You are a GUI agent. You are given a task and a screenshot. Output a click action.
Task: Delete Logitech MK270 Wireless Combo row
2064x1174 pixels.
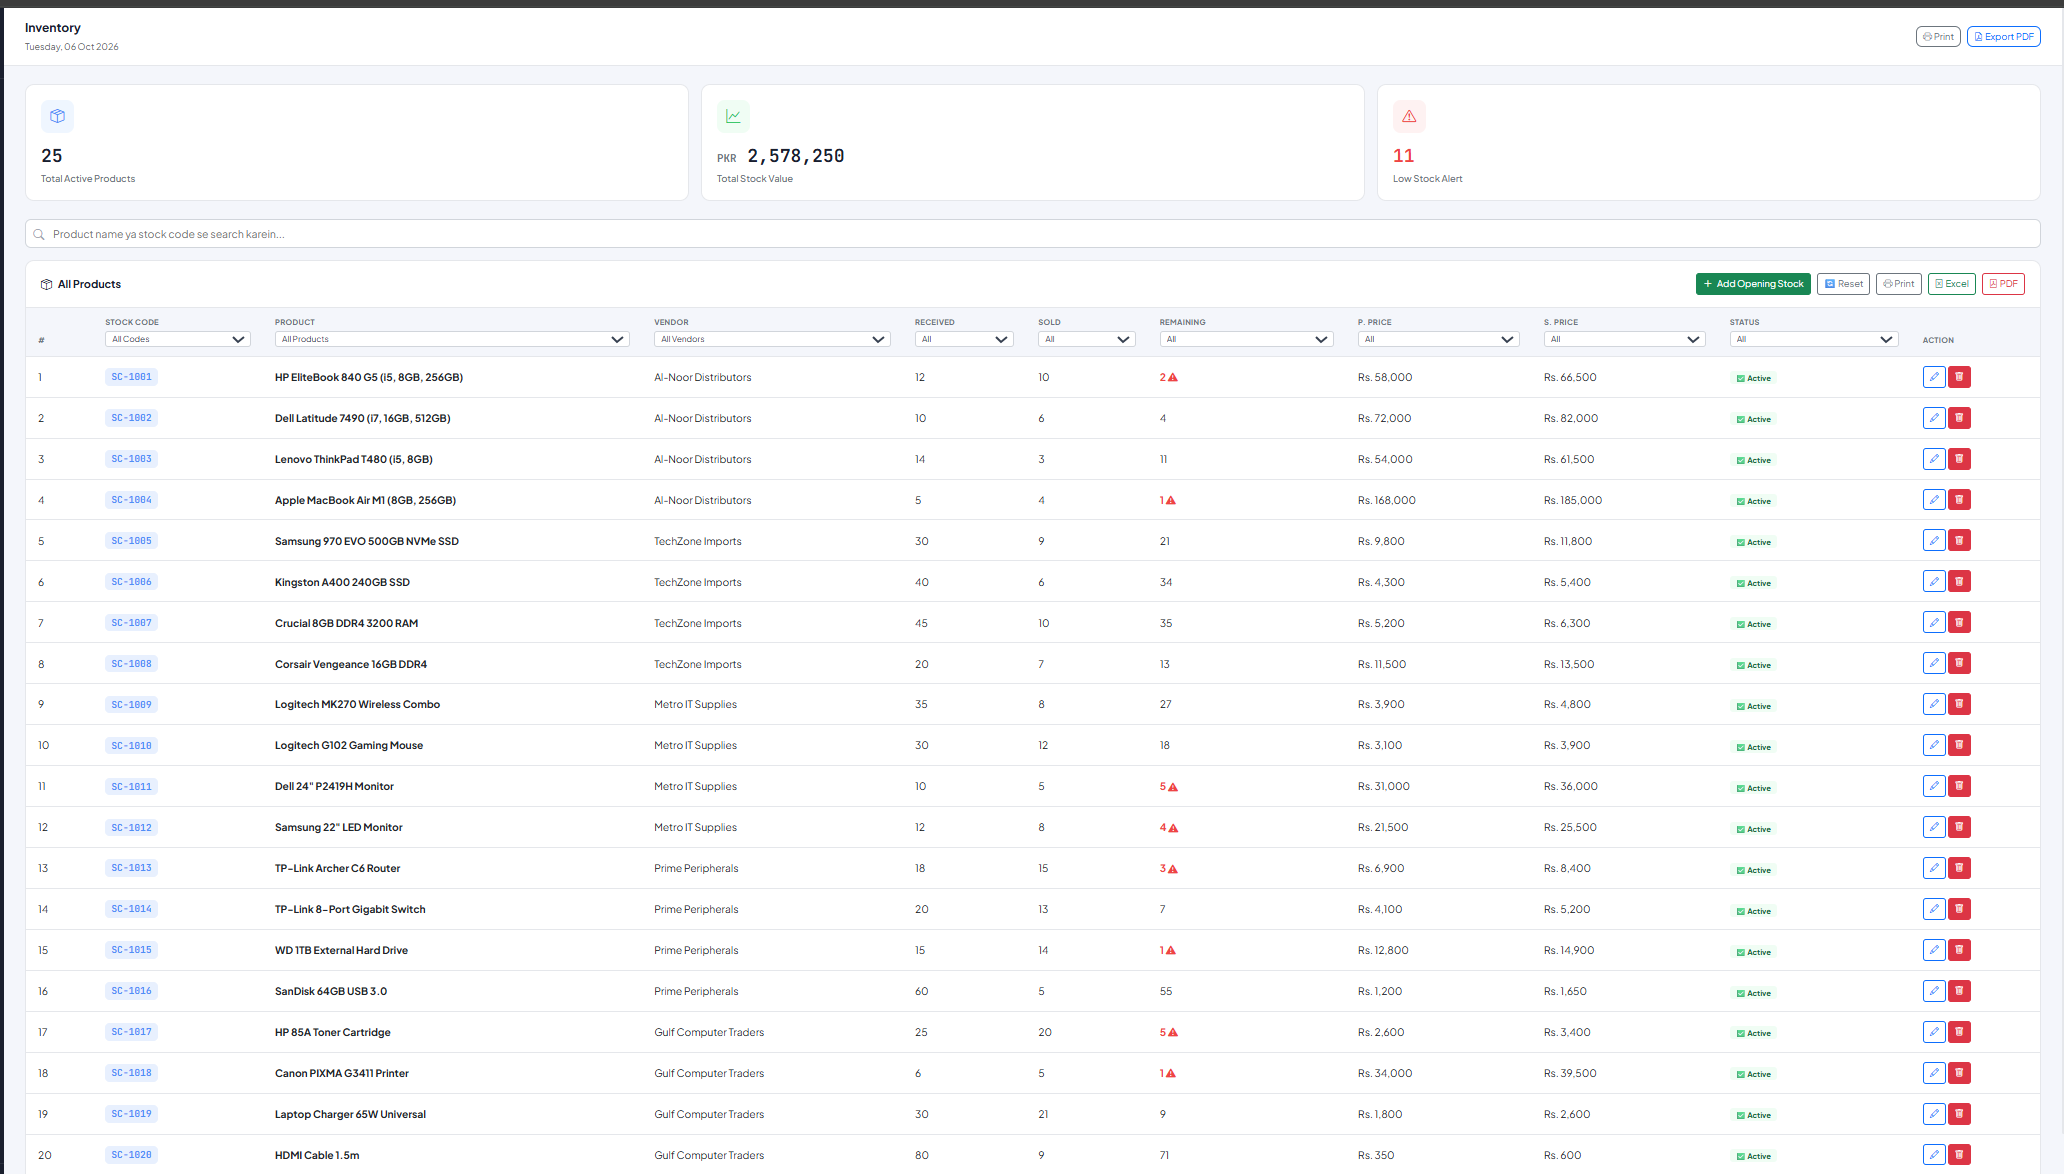(1959, 704)
